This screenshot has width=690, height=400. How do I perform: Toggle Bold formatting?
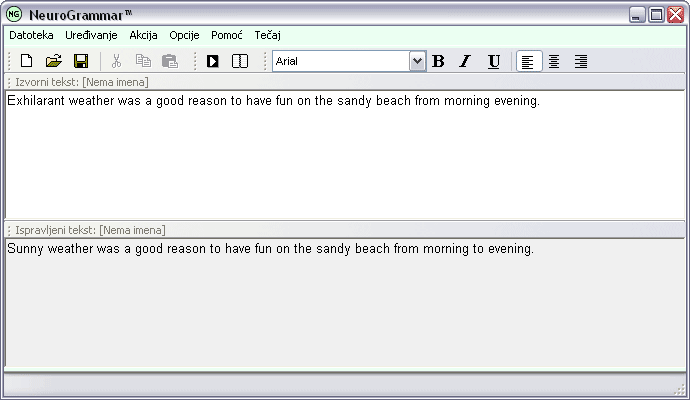pos(438,61)
